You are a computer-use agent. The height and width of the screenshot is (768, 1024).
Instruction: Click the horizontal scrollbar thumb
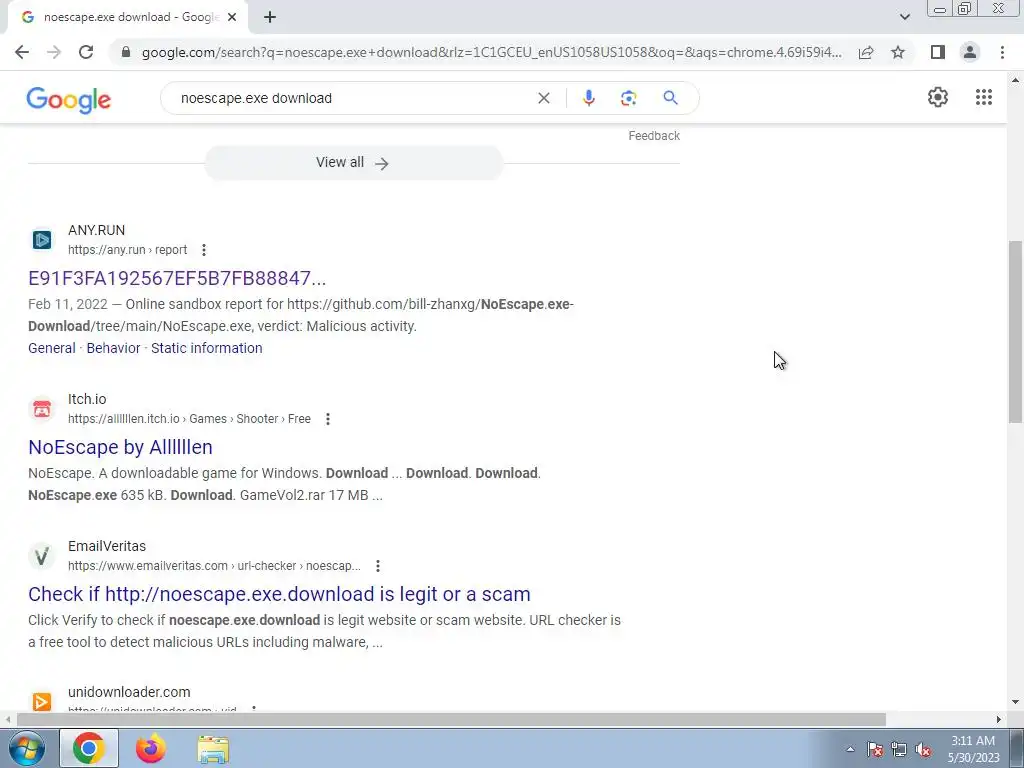(x=451, y=719)
